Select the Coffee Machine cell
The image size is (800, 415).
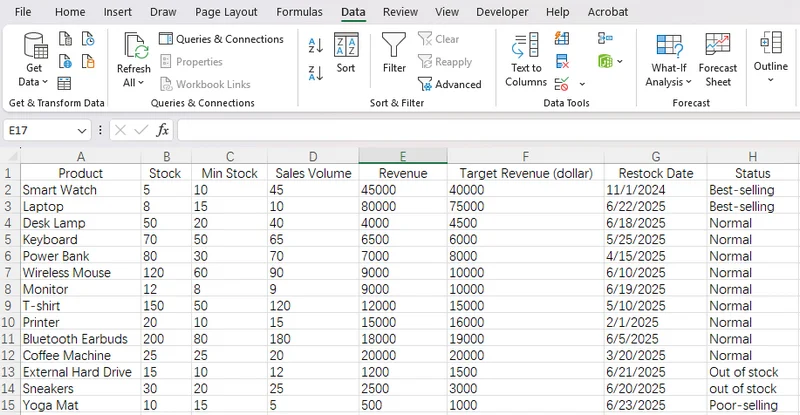point(81,355)
